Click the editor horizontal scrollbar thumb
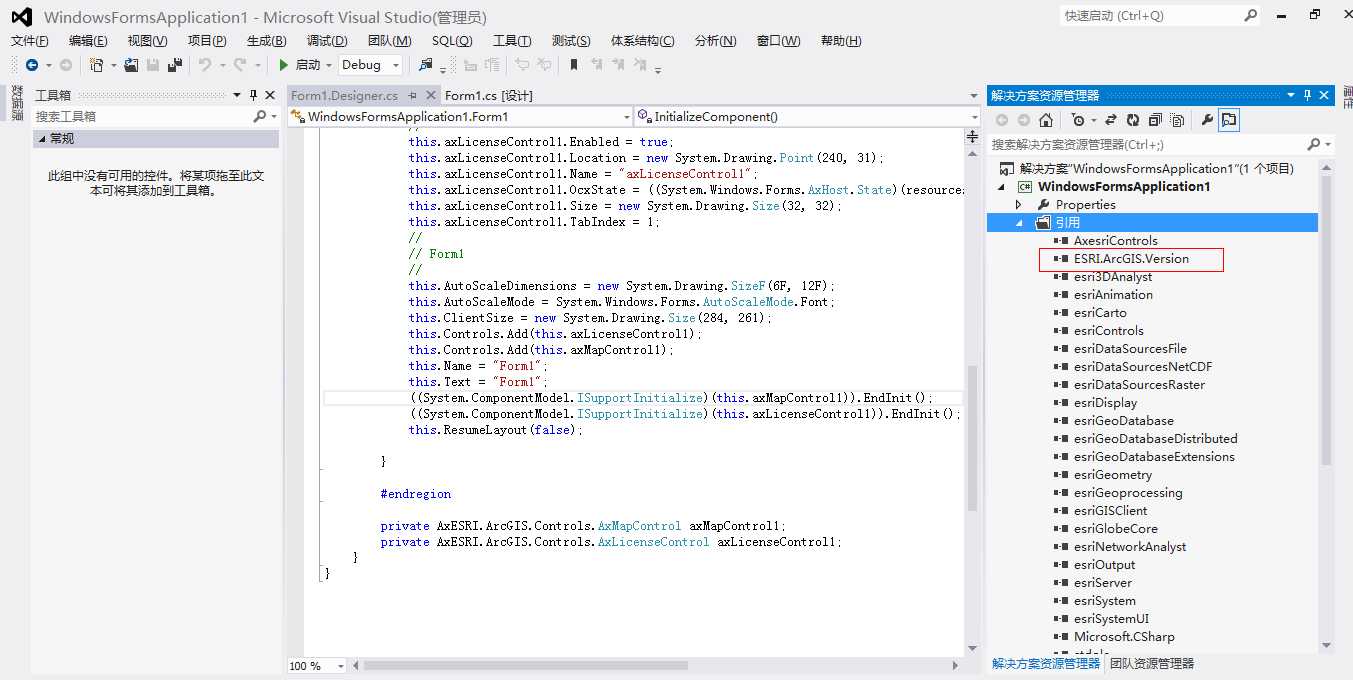This screenshot has height=680, width=1353. (x=526, y=666)
